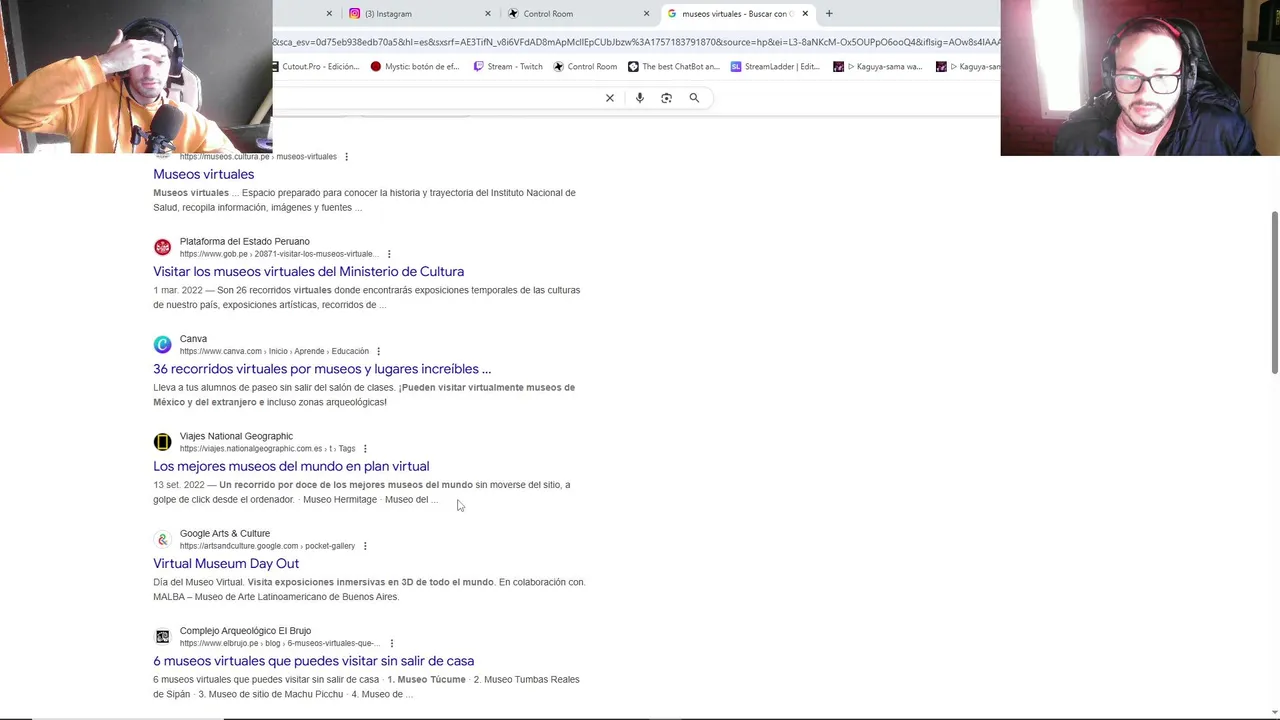The width and height of the screenshot is (1280, 720).
Task: Open Museos virtuales result link
Action: point(203,174)
